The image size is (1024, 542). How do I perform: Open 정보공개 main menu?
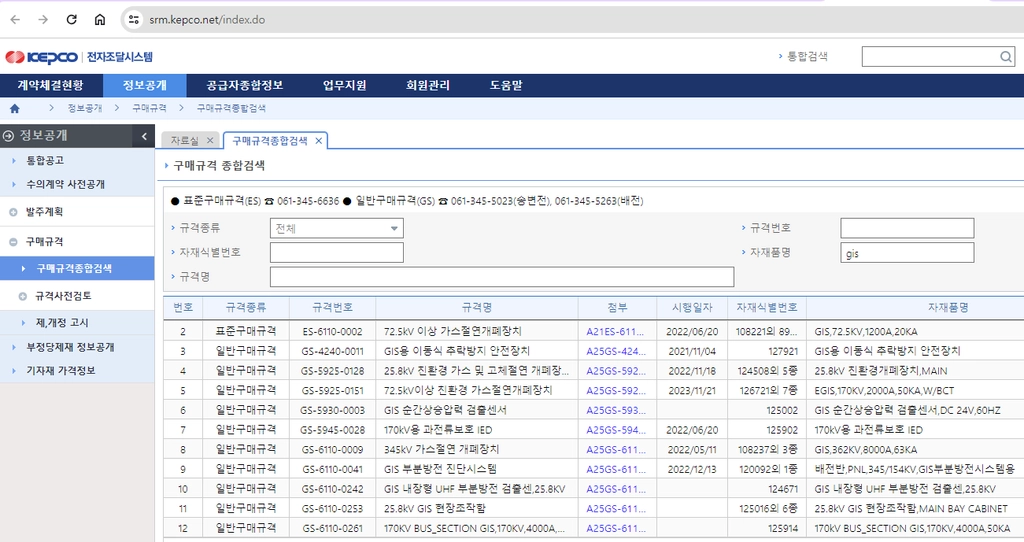[x=145, y=86]
